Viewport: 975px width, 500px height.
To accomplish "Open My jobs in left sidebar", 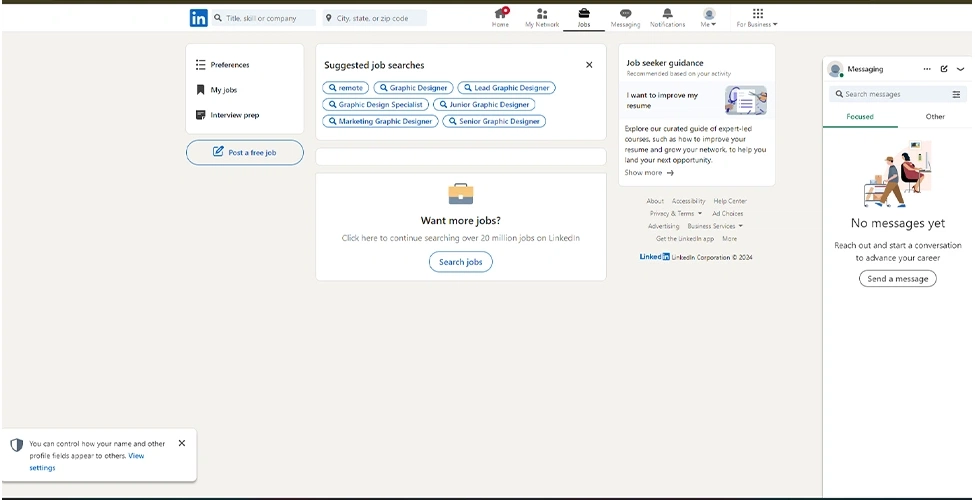I will point(216,90).
